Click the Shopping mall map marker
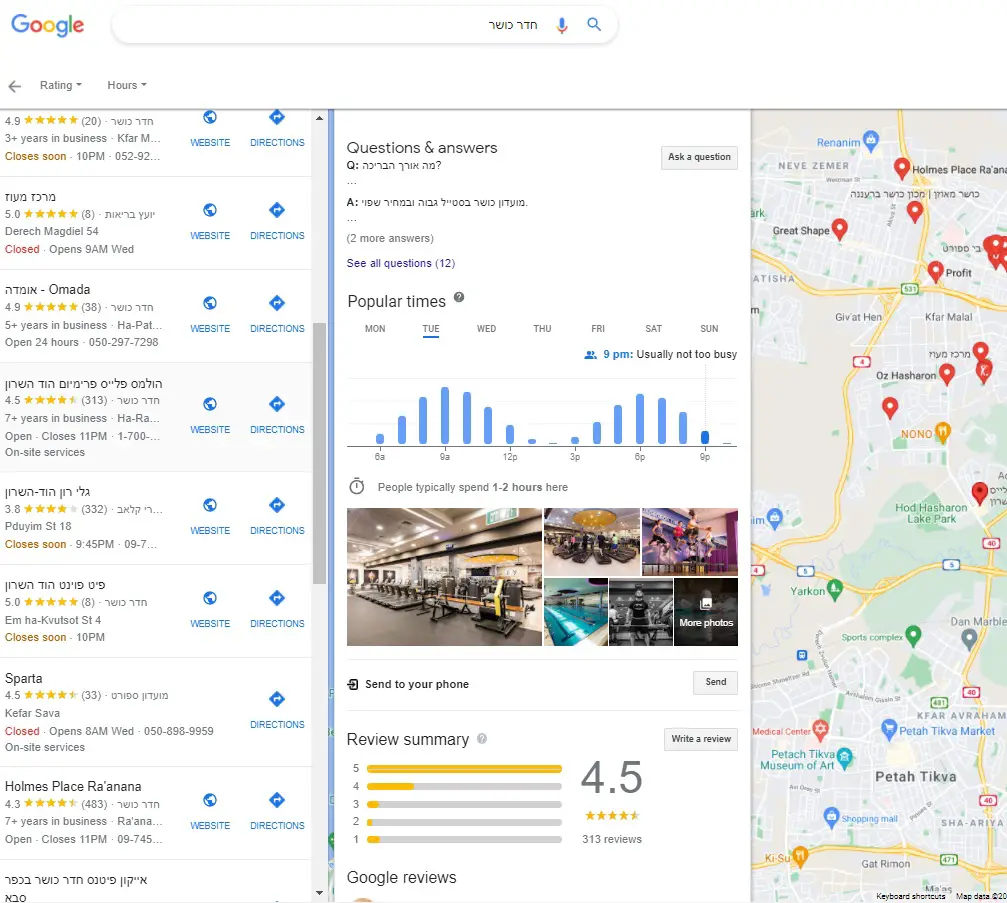Viewport: 1007px width, 903px height. click(x=832, y=817)
